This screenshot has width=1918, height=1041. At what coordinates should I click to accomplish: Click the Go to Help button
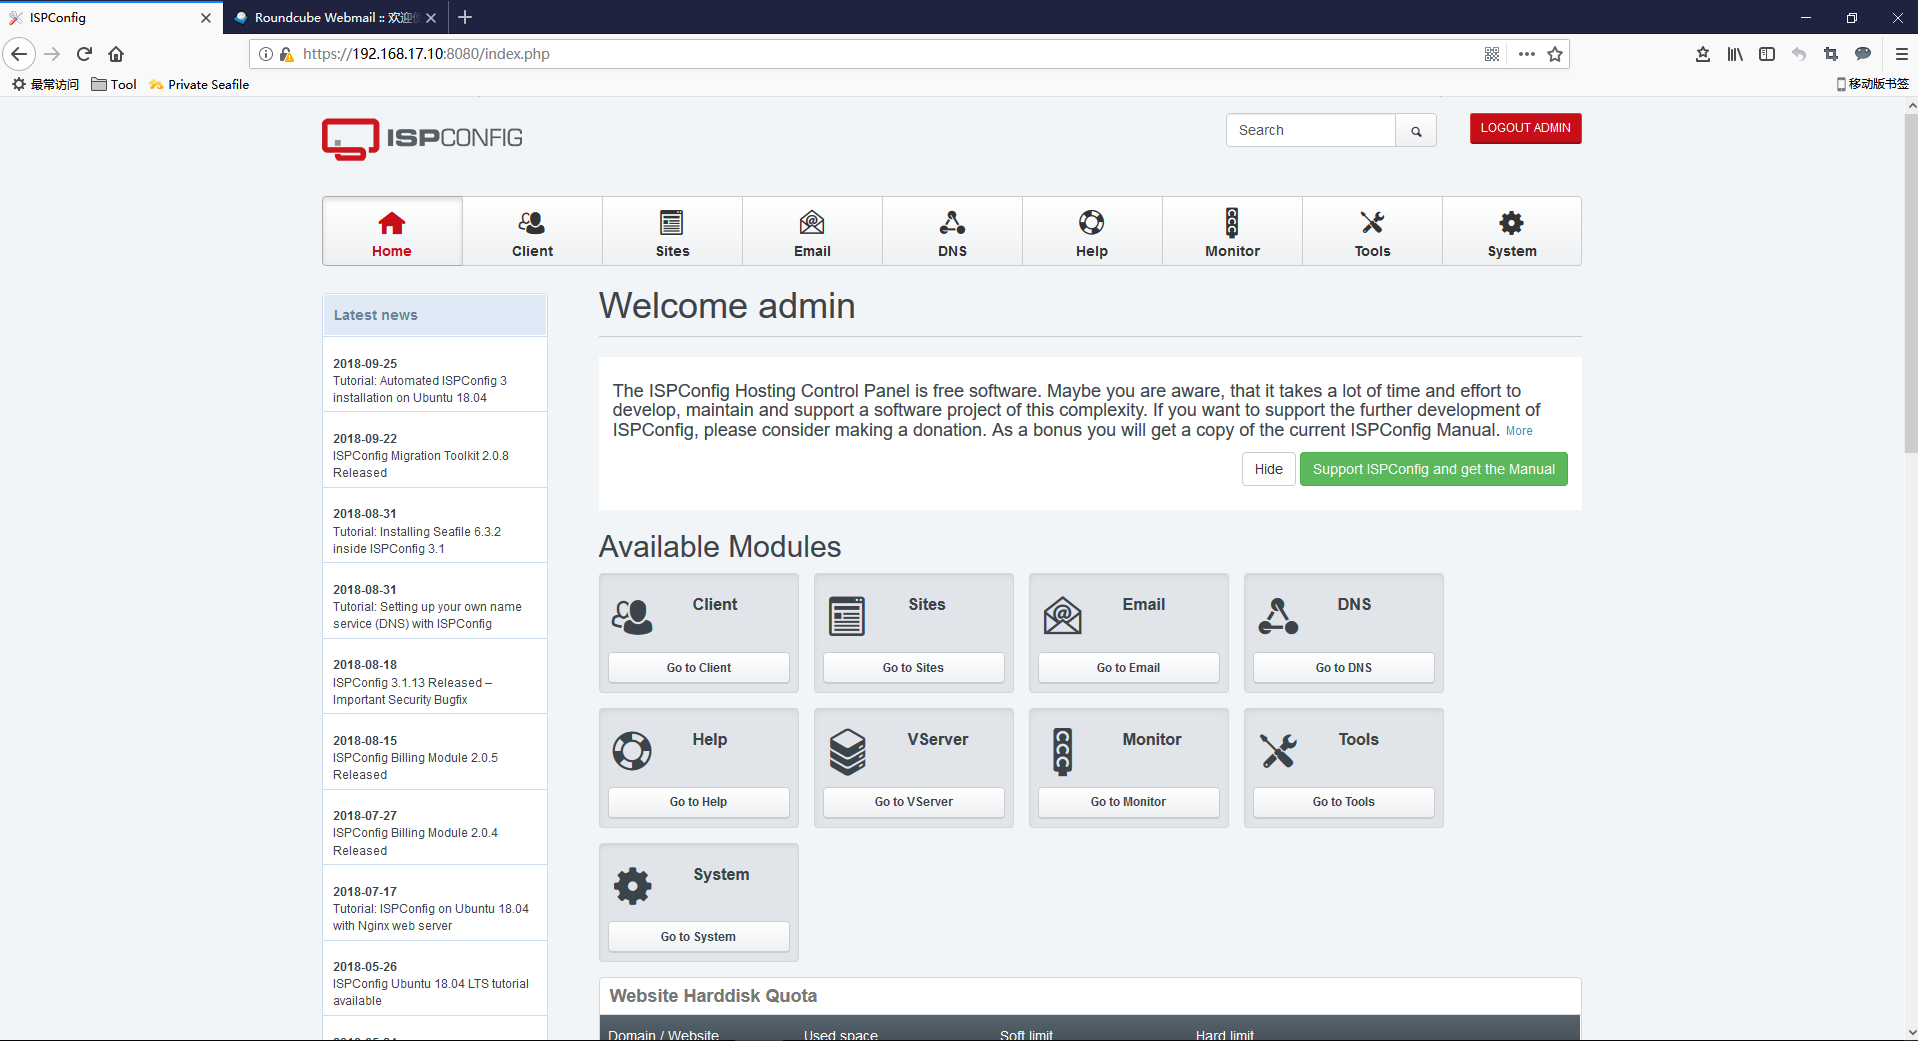click(x=699, y=802)
